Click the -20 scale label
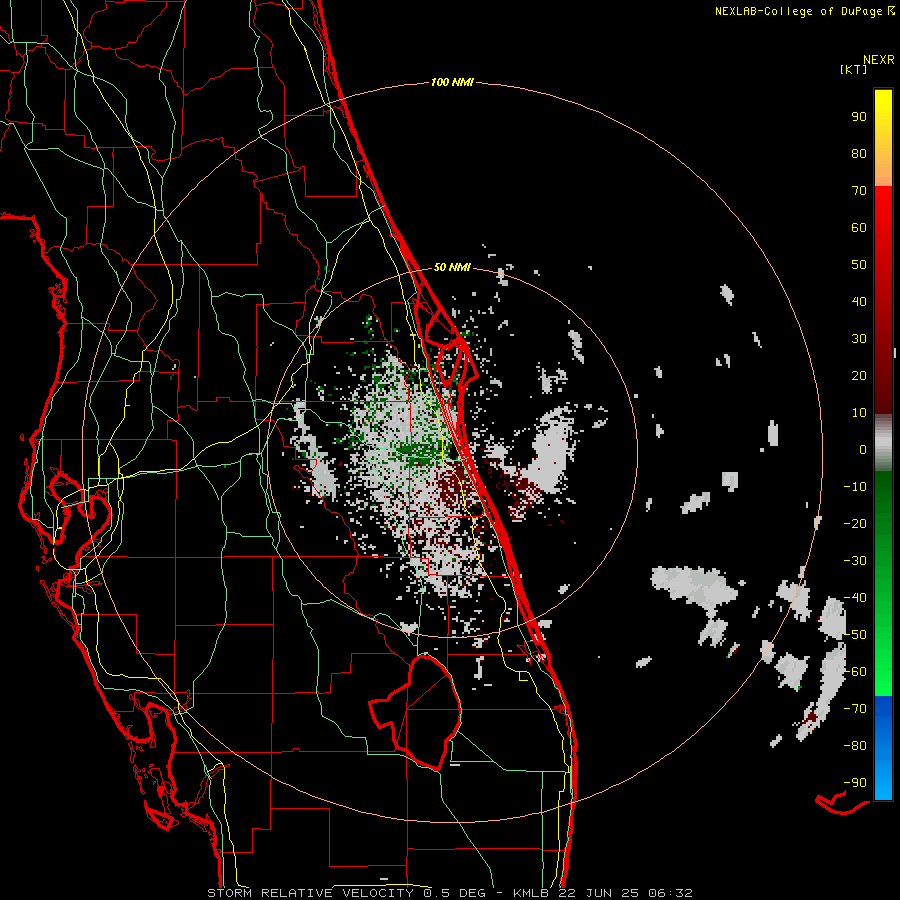This screenshot has width=900, height=900. pos(855,524)
